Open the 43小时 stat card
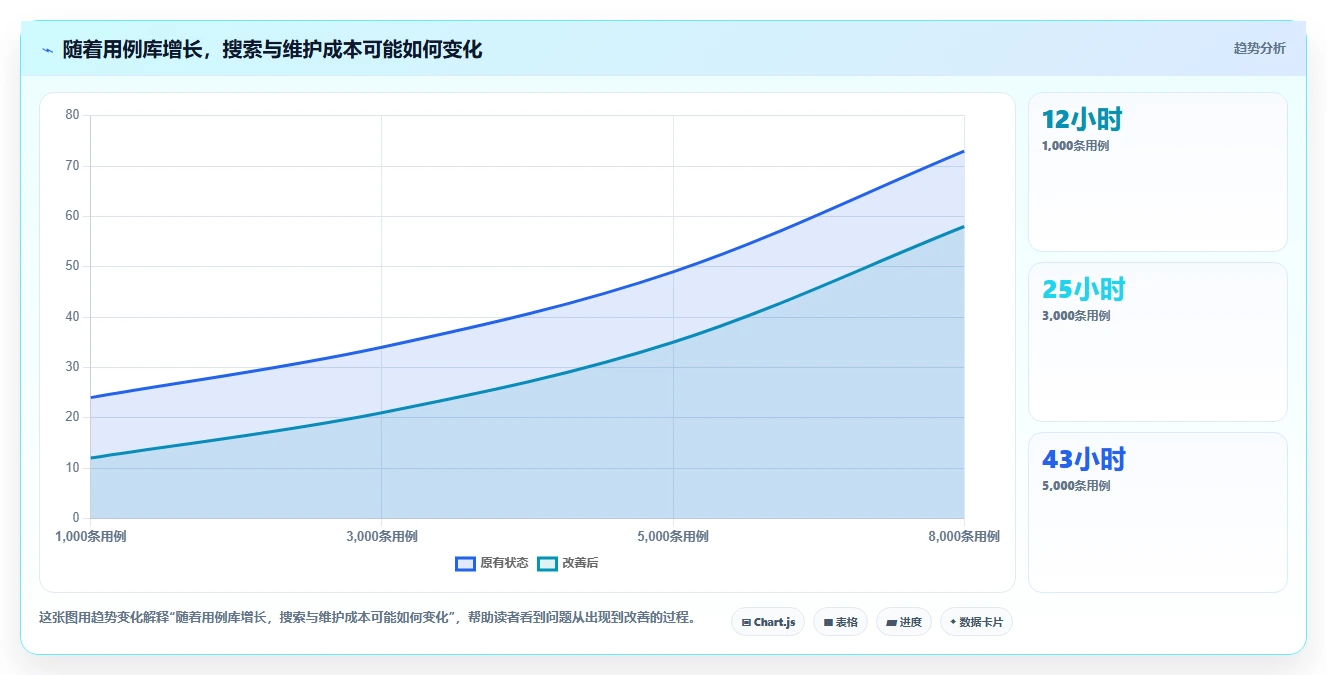Screen dimensions: 1327x675 (1157, 512)
